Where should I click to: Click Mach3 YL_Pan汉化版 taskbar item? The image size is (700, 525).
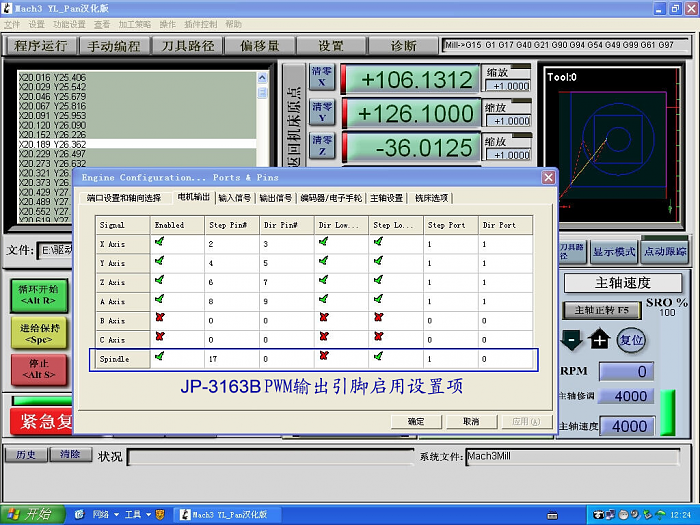226,515
